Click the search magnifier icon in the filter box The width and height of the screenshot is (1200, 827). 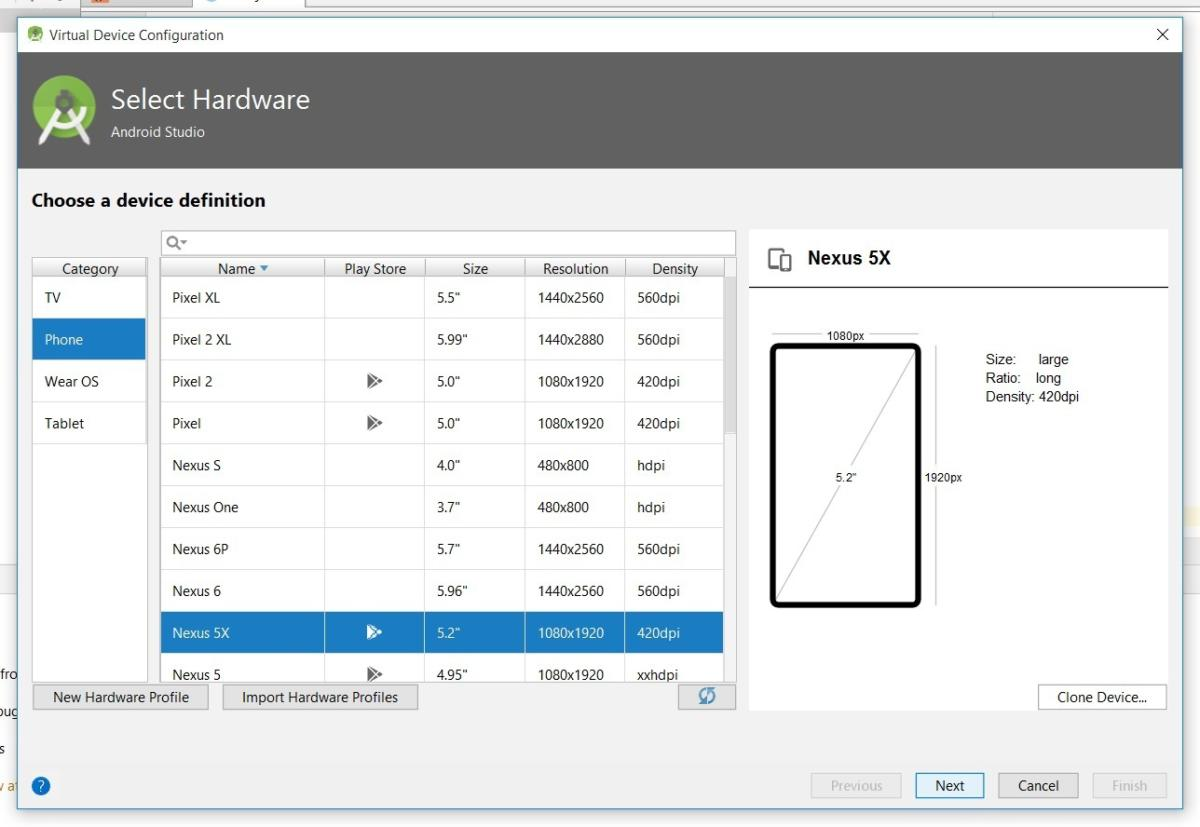(175, 243)
